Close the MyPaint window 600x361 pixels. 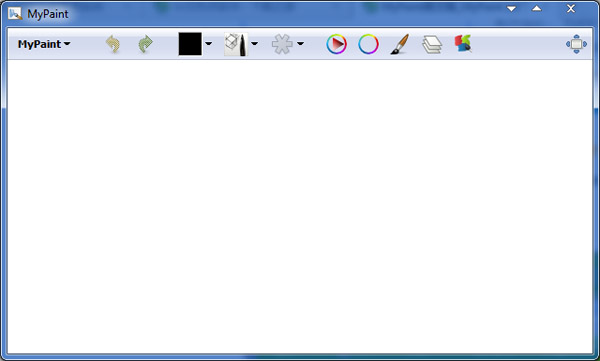pyautogui.click(x=571, y=8)
